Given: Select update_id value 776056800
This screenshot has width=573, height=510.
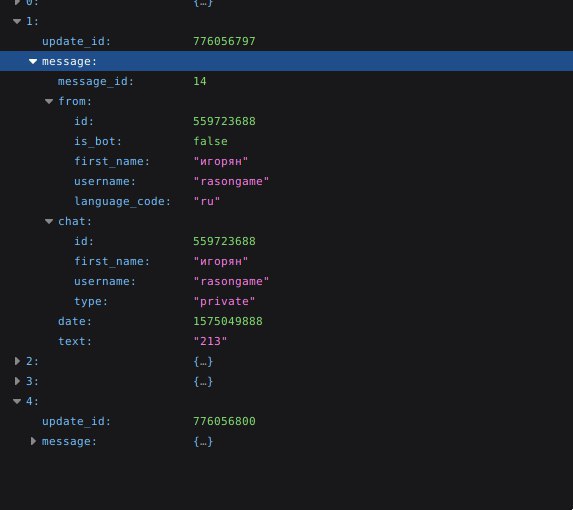Looking at the screenshot, I should [x=224, y=421].
